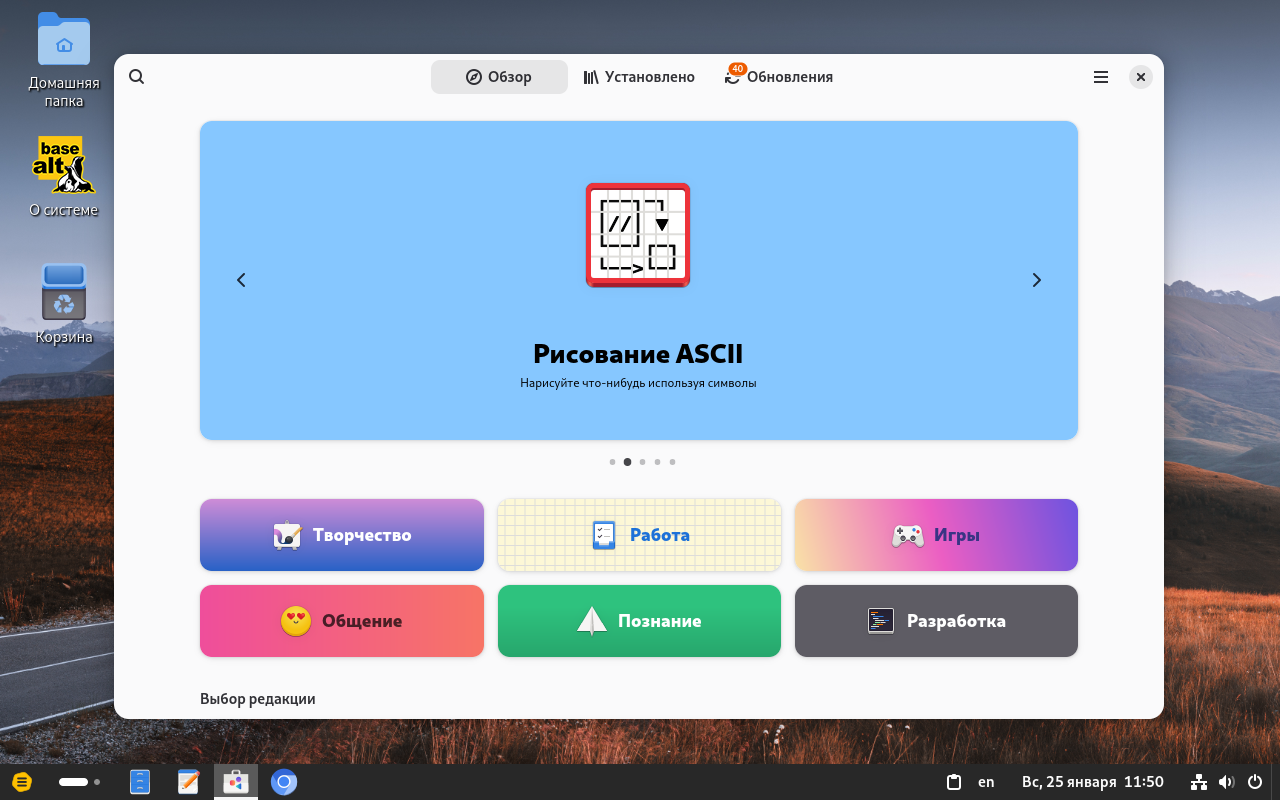1280x800 pixels.
Task: Open the Игры category via gamepad icon
Action: coord(908,535)
